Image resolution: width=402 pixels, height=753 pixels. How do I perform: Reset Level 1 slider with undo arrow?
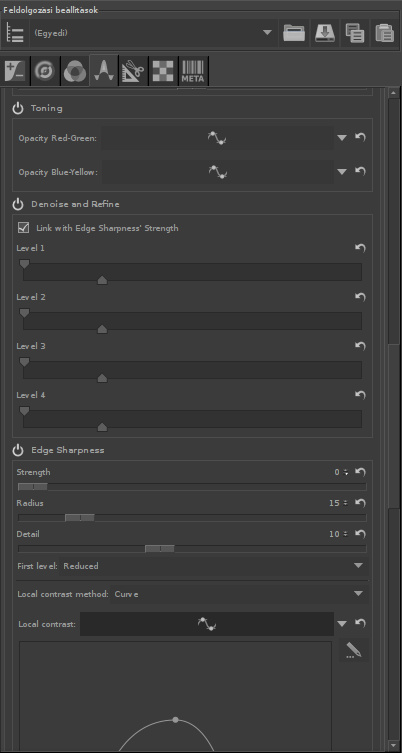(x=360, y=248)
